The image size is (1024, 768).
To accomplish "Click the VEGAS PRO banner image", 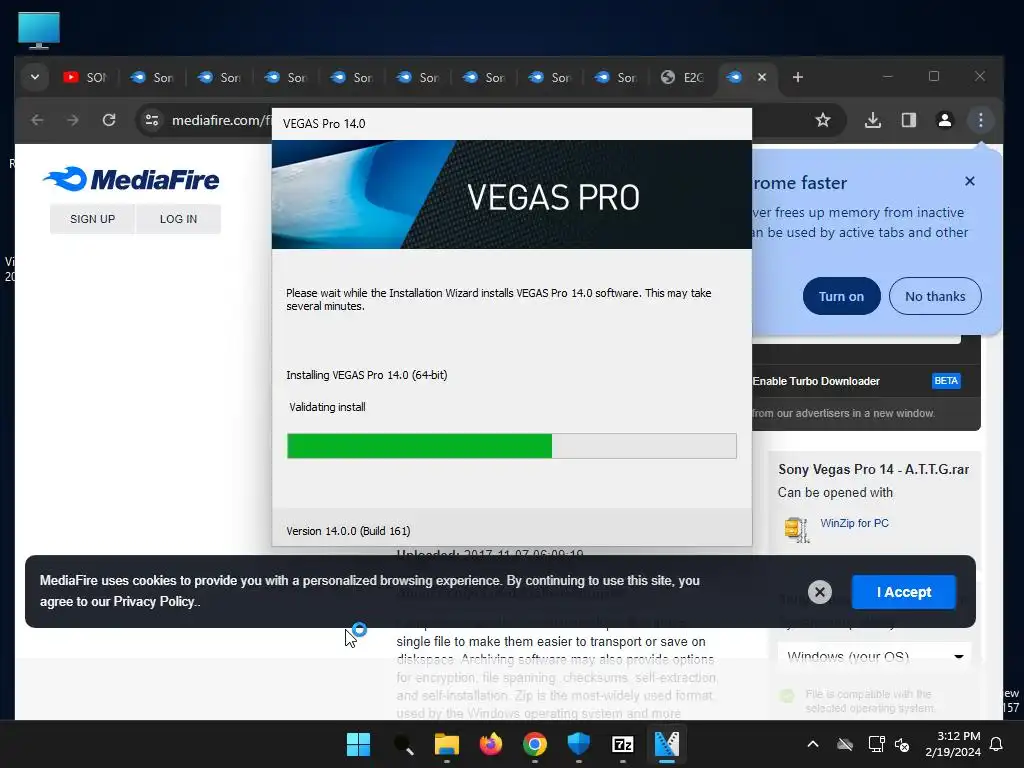I will (511, 194).
